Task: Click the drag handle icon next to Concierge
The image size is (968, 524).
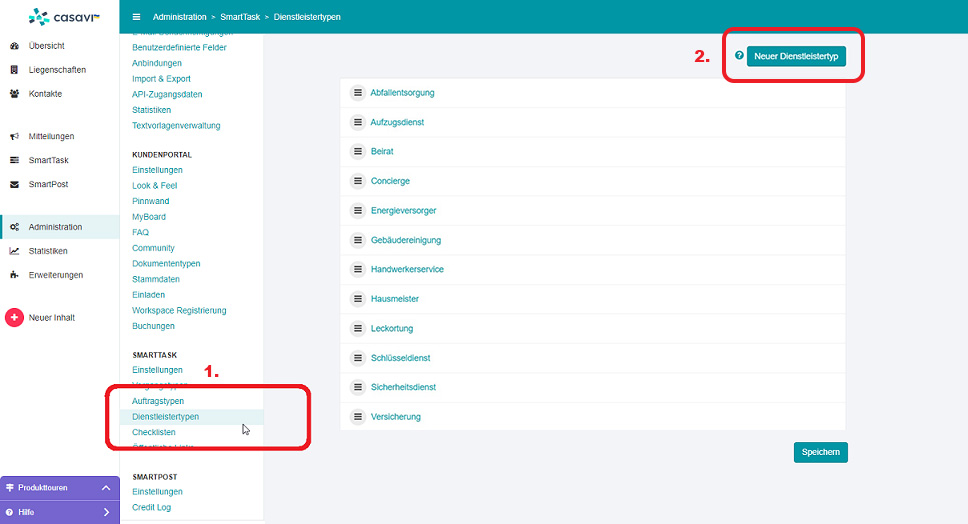Action: 357,181
